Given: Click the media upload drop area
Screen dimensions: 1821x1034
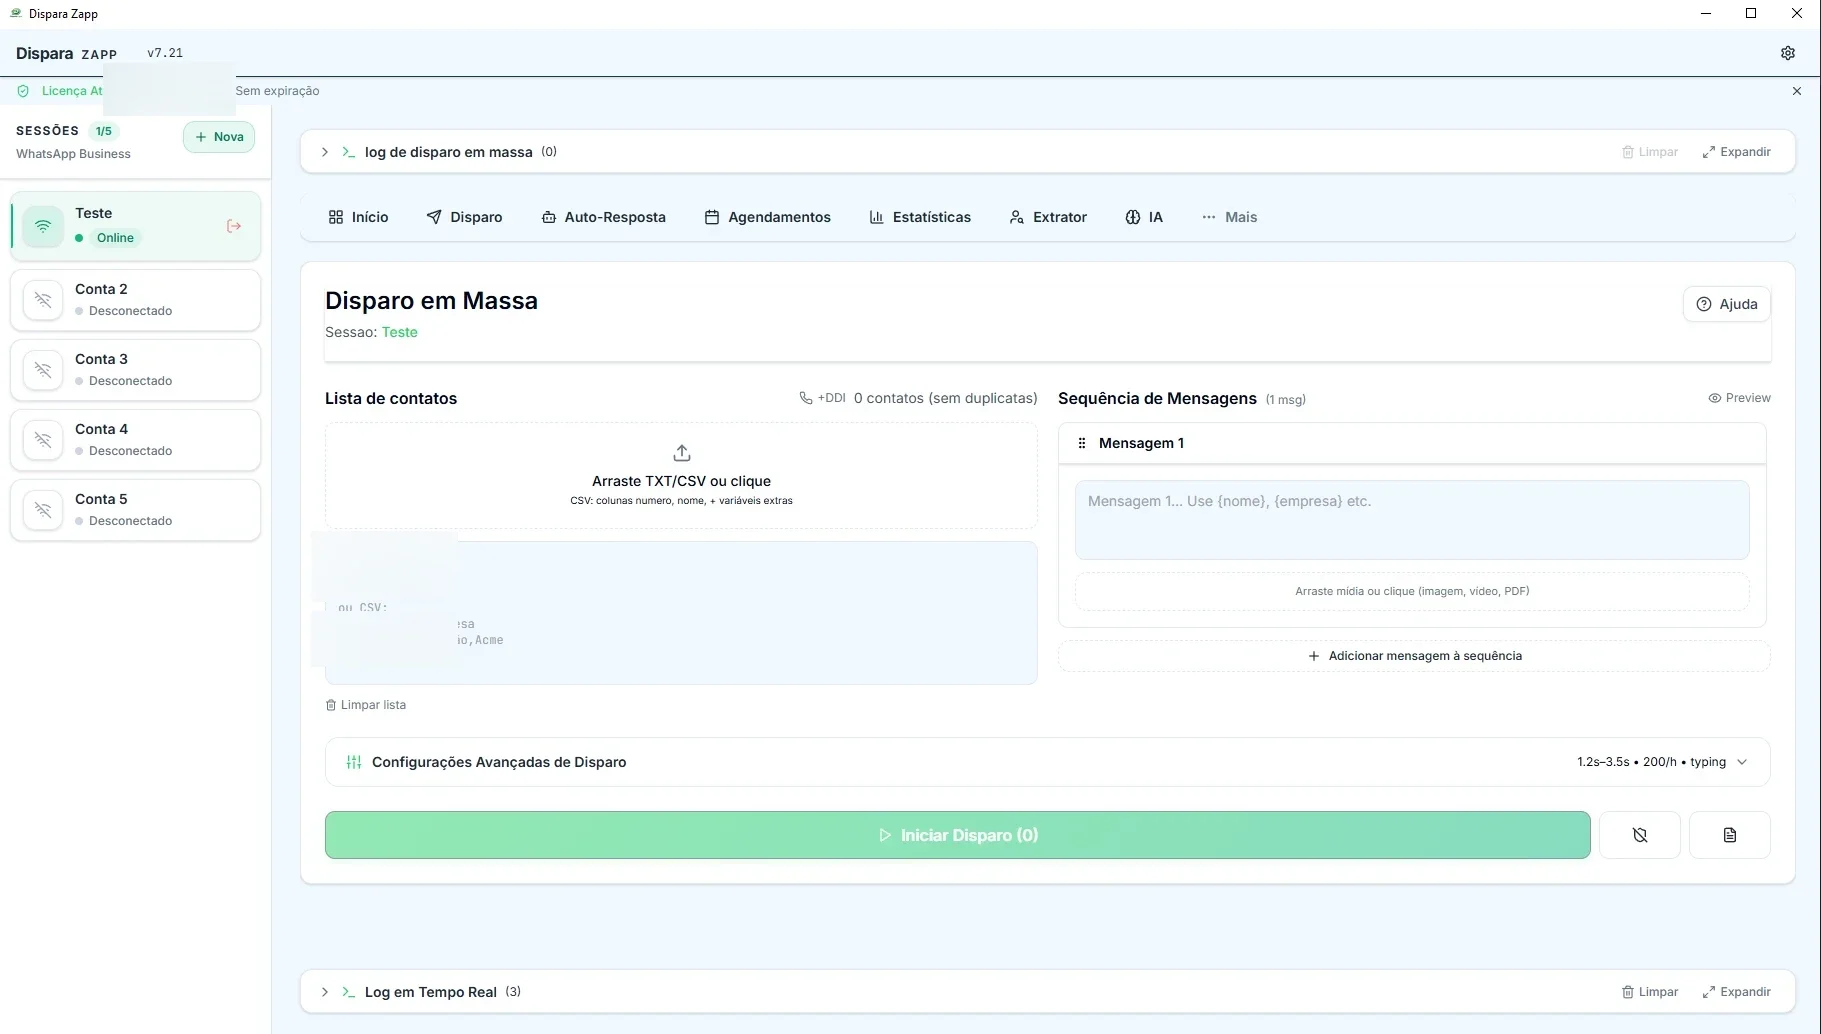Looking at the screenshot, I should (x=1412, y=591).
